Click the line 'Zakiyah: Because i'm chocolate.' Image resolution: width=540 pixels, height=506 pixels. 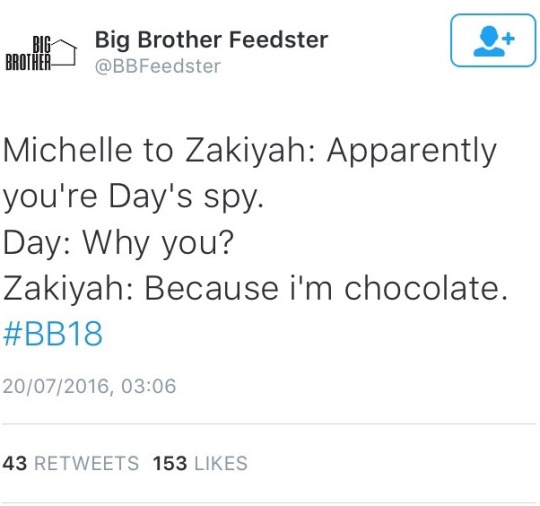pos(255,288)
